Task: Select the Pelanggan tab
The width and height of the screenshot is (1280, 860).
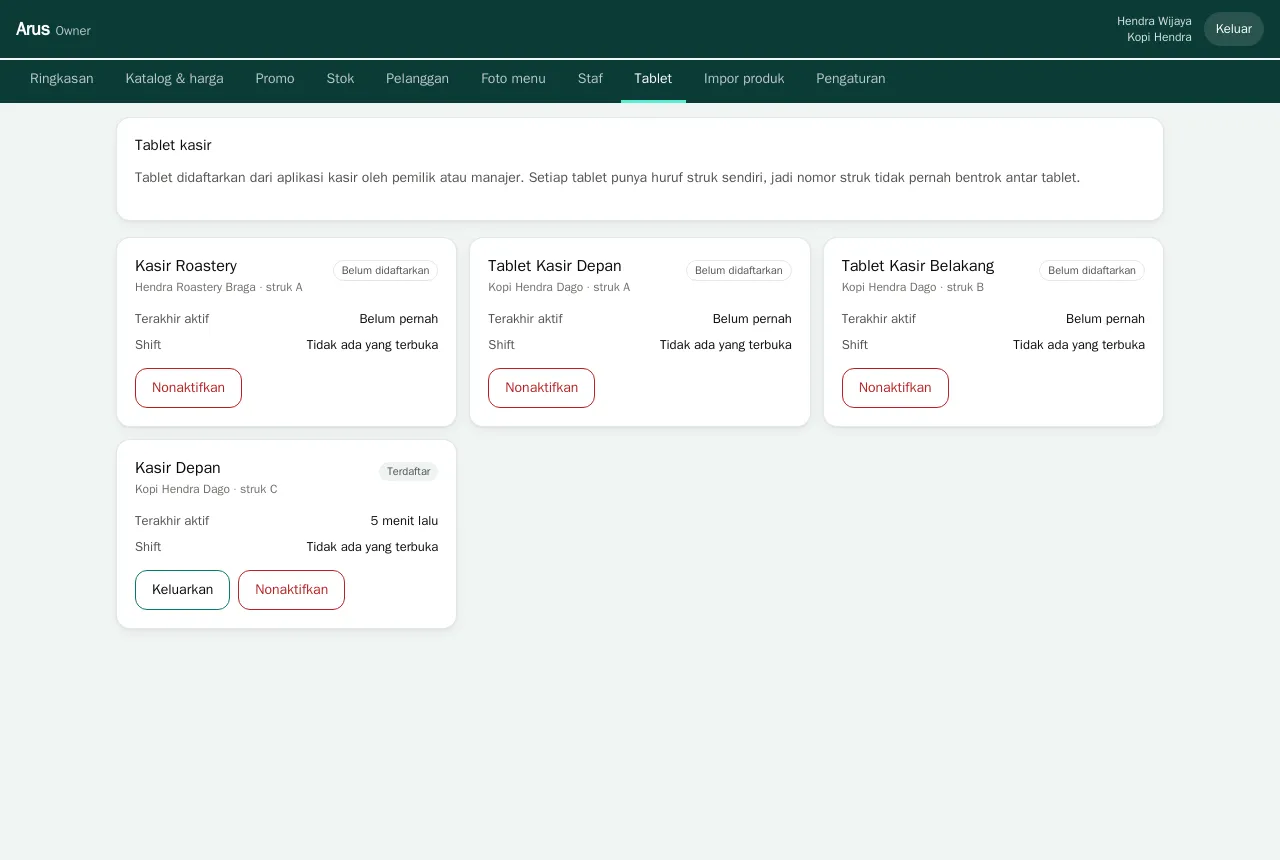Action: pos(417,79)
